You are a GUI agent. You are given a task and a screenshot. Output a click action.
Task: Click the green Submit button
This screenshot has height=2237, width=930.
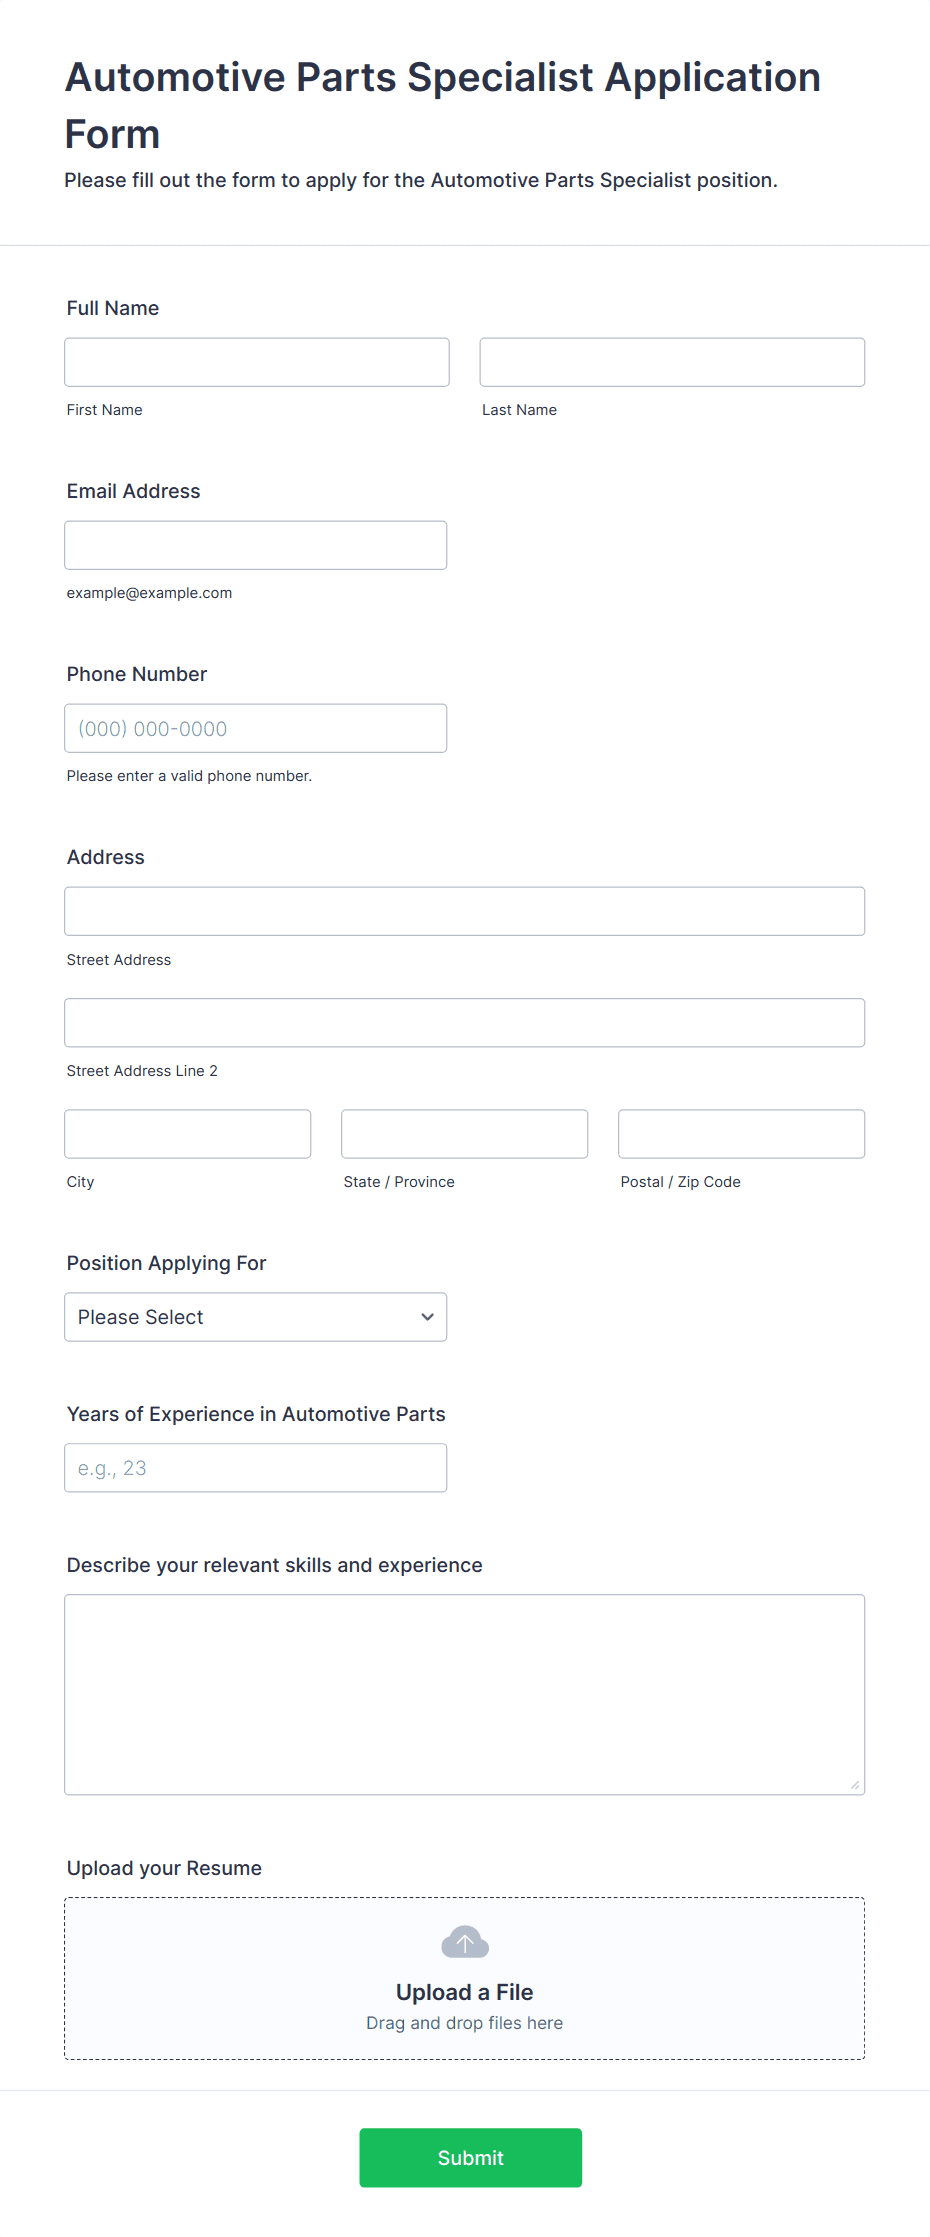click(471, 2158)
